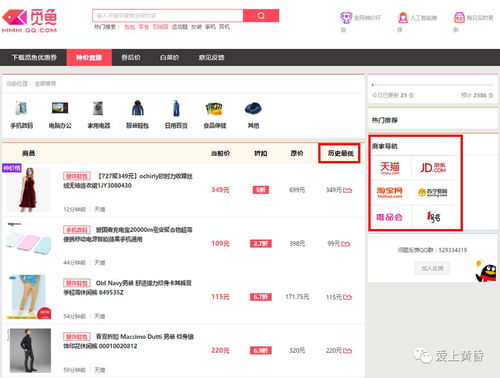Click the red magnifier search button

261,16
